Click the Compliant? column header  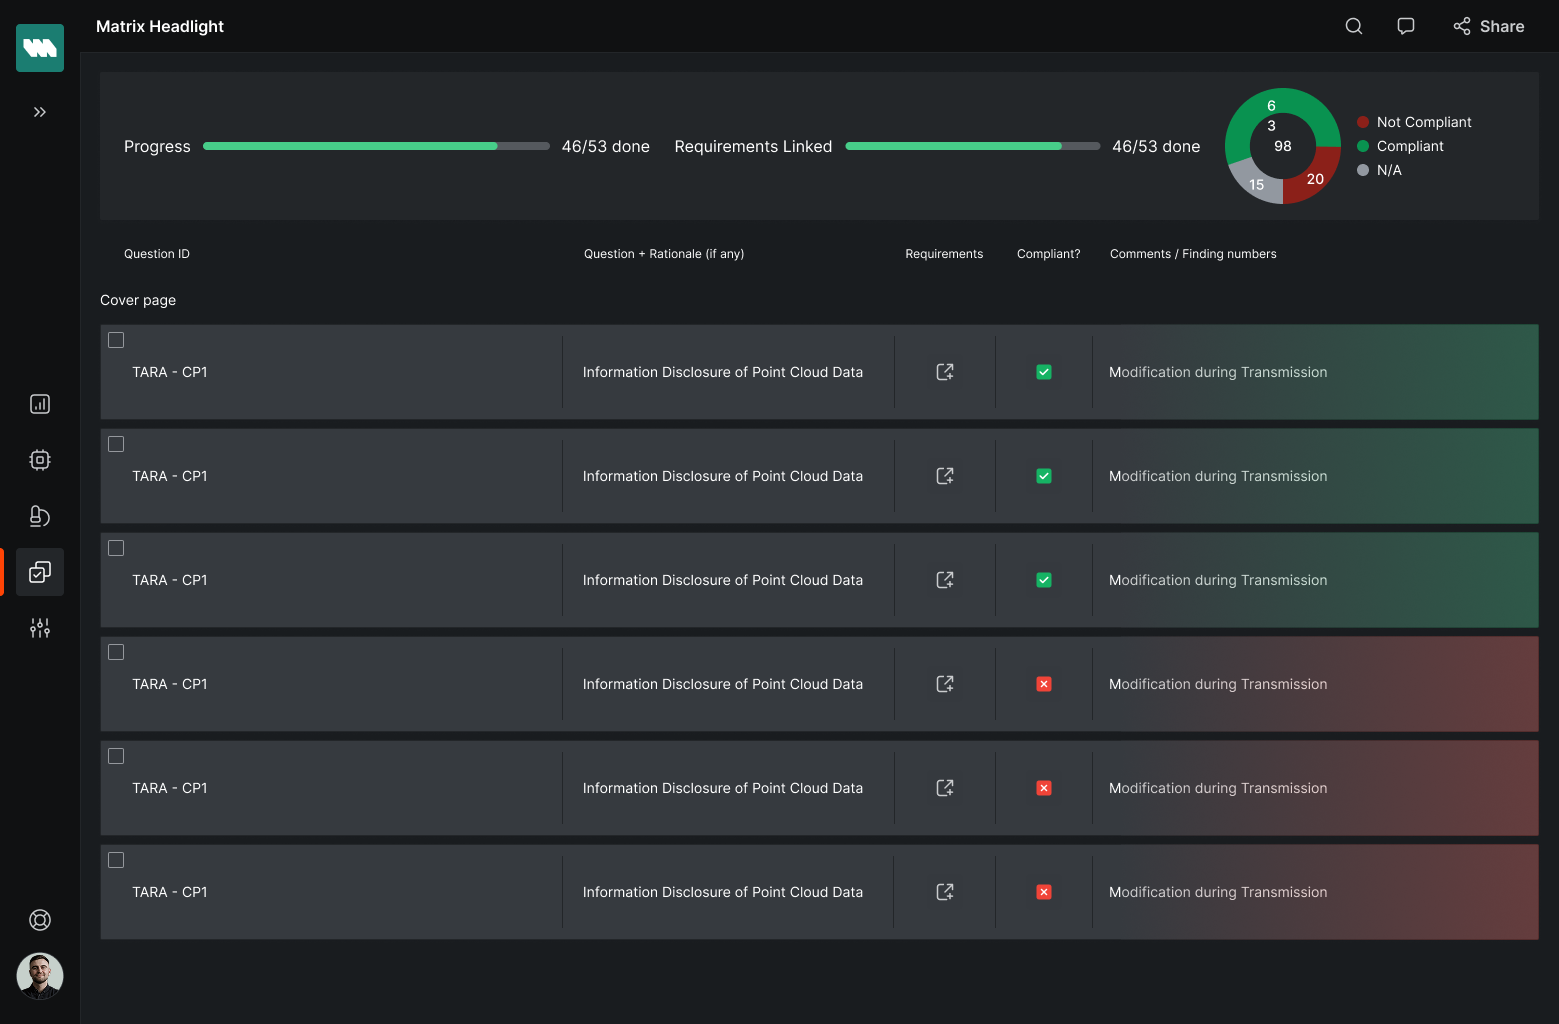coord(1049,254)
